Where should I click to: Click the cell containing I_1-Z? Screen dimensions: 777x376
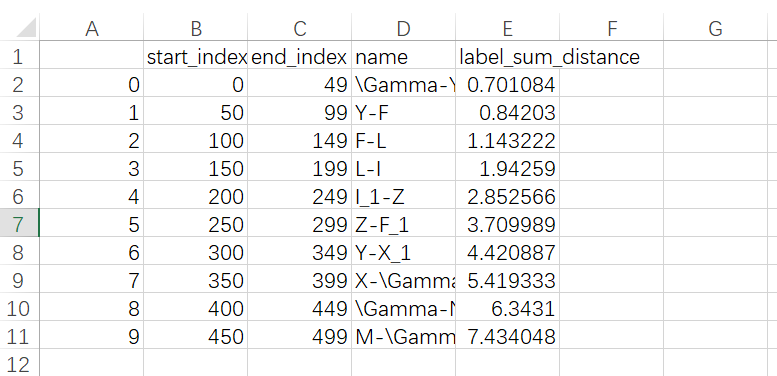(403, 197)
